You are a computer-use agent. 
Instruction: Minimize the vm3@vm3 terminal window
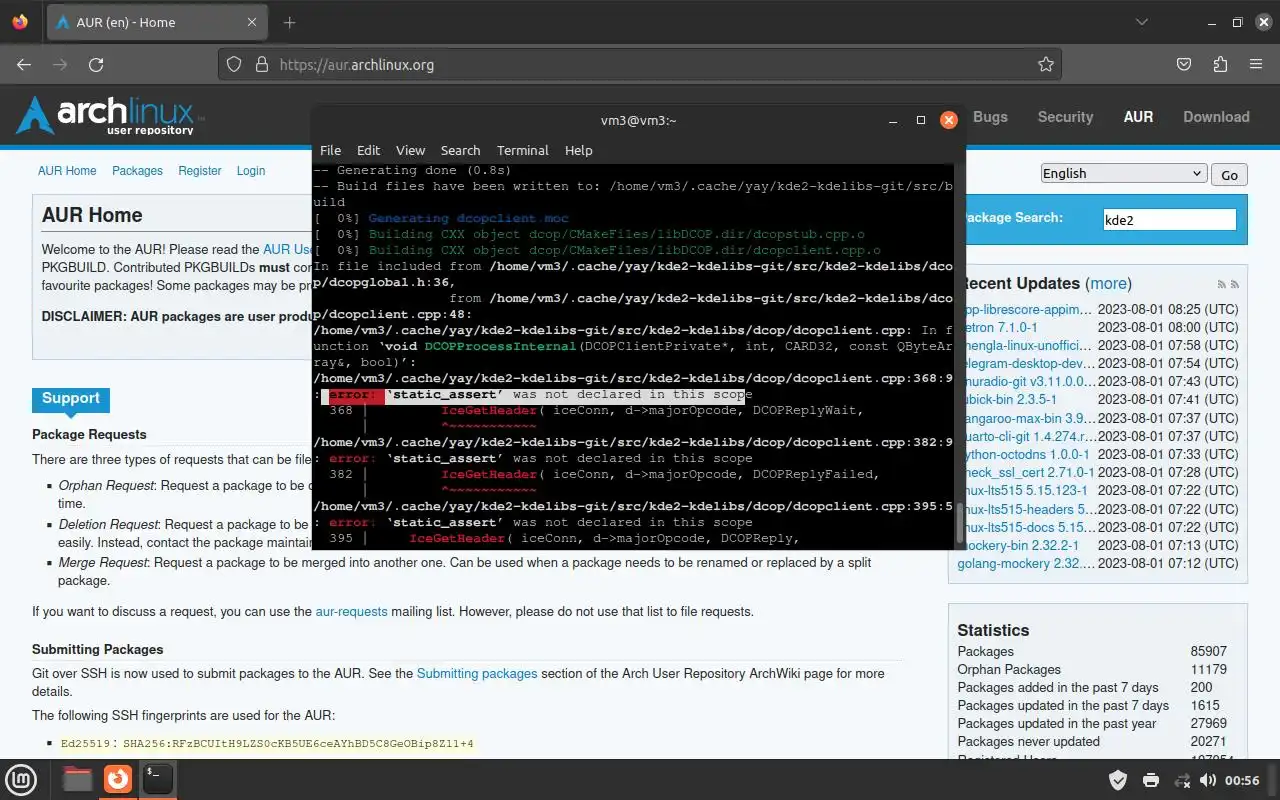894,120
